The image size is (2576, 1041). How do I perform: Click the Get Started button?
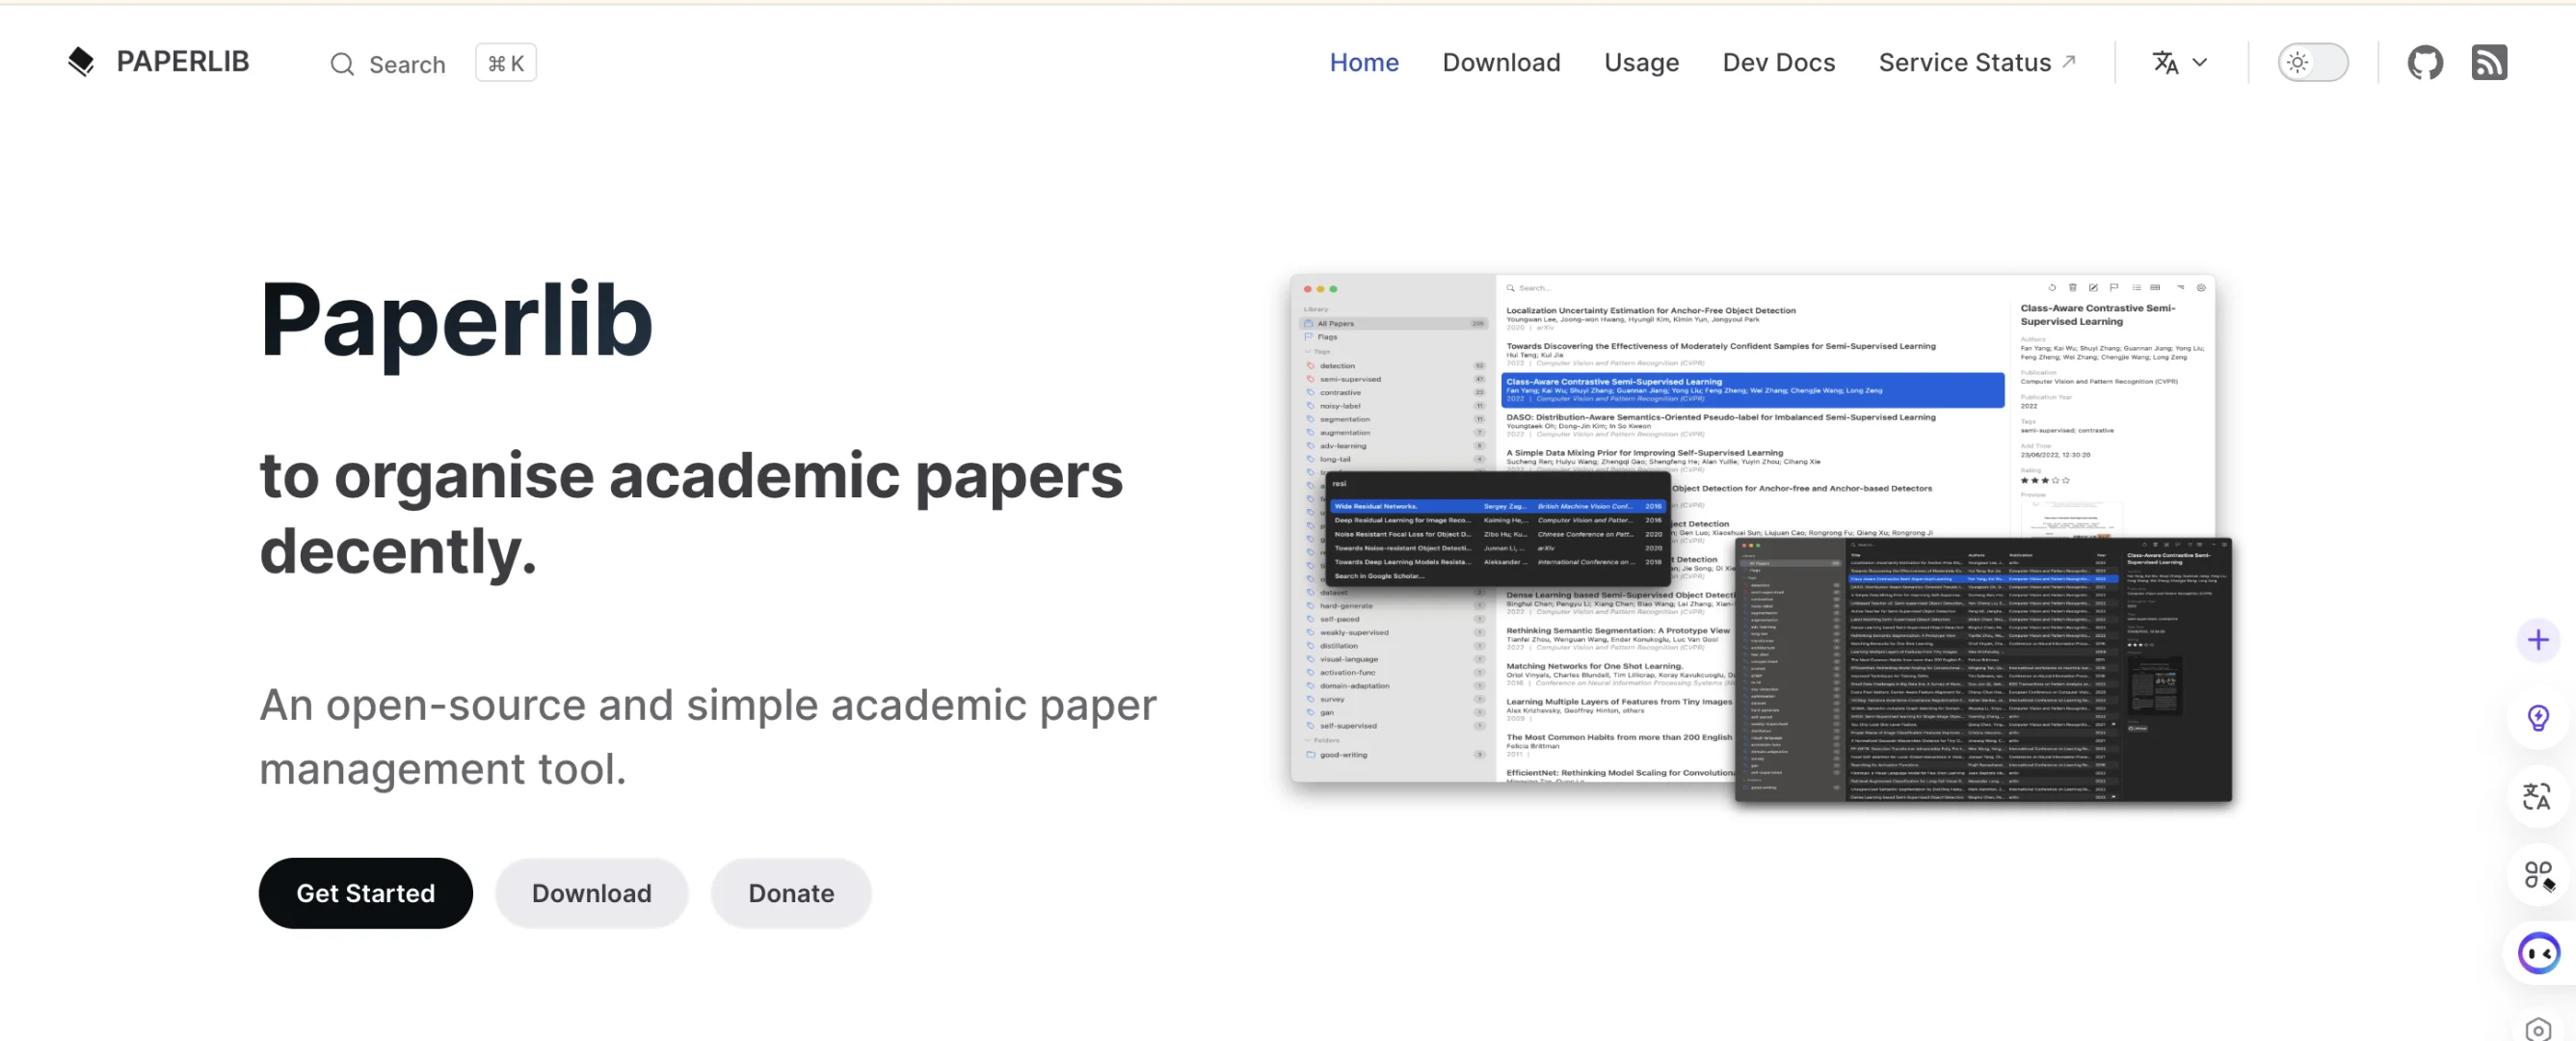coord(365,892)
